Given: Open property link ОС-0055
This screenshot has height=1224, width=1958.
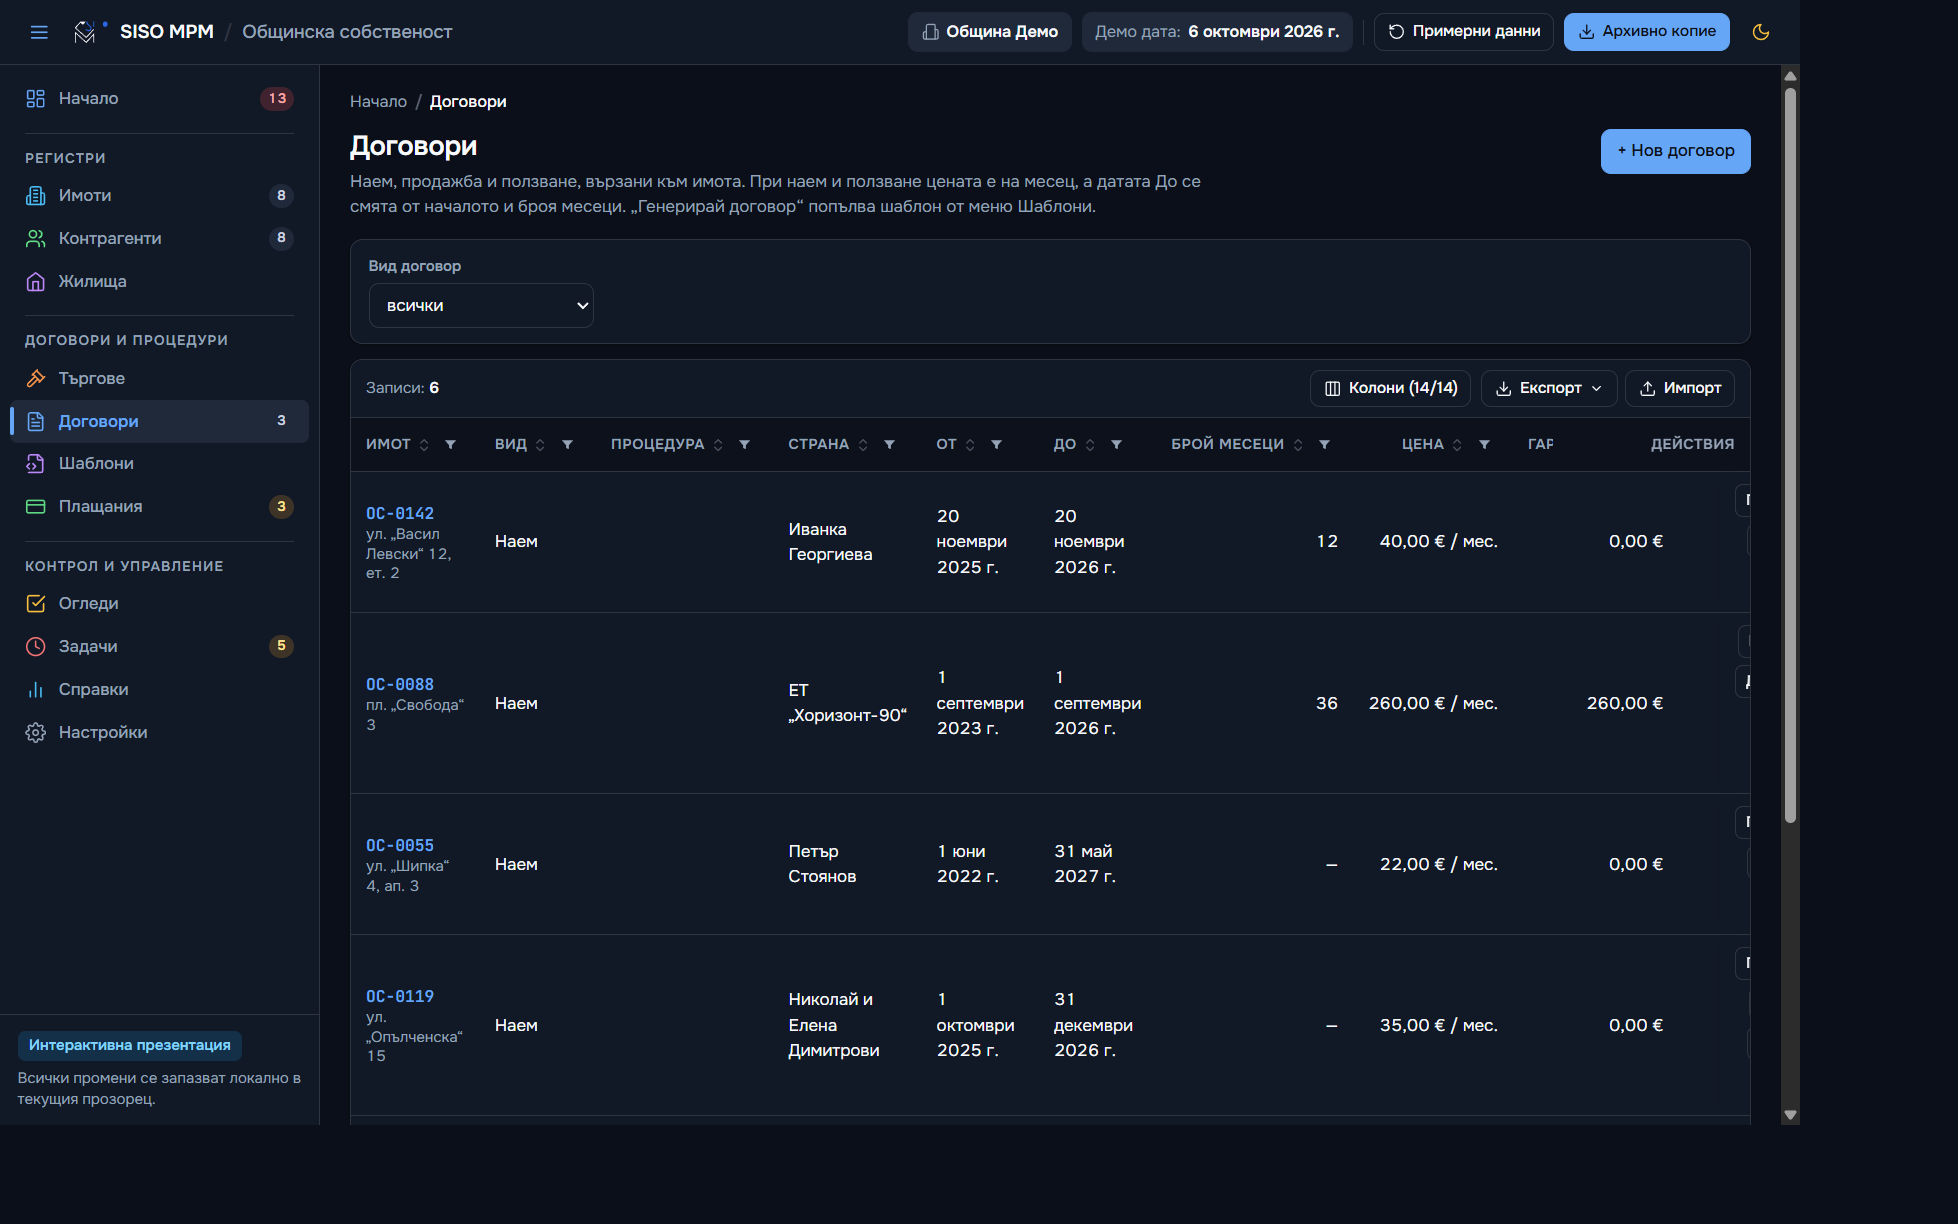Looking at the screenshot, I should 400,845.
